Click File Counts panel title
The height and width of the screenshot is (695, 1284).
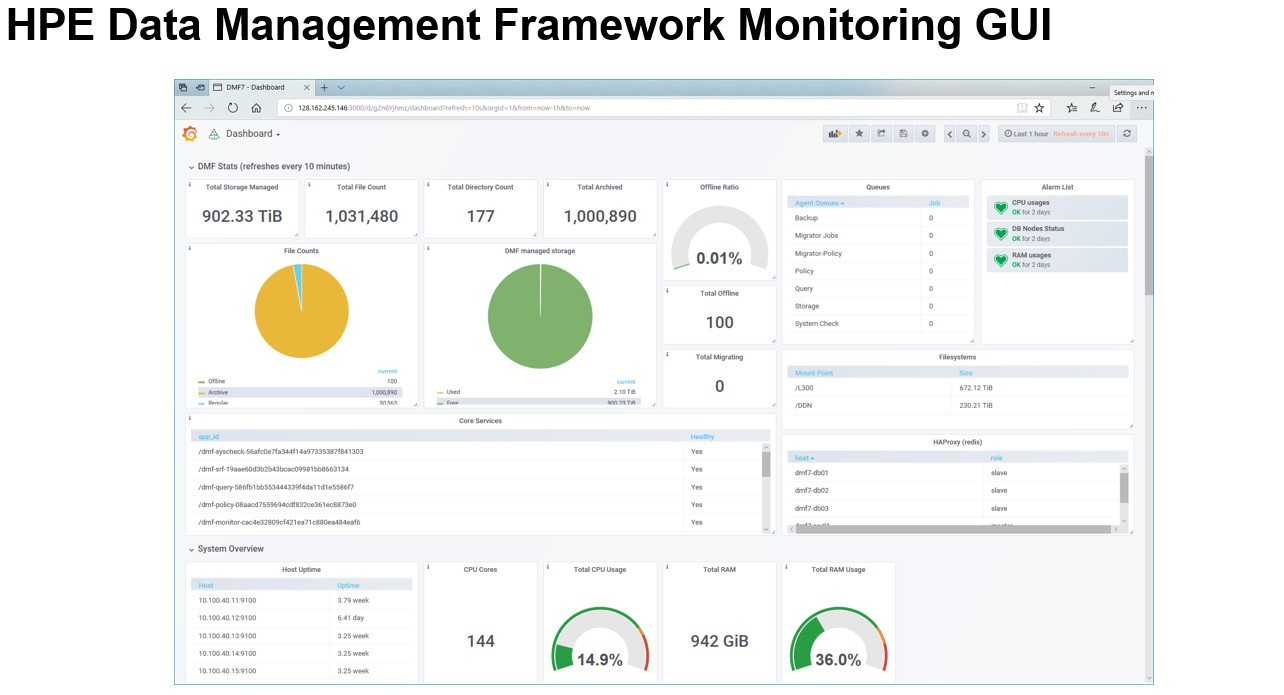pos(301,251)
